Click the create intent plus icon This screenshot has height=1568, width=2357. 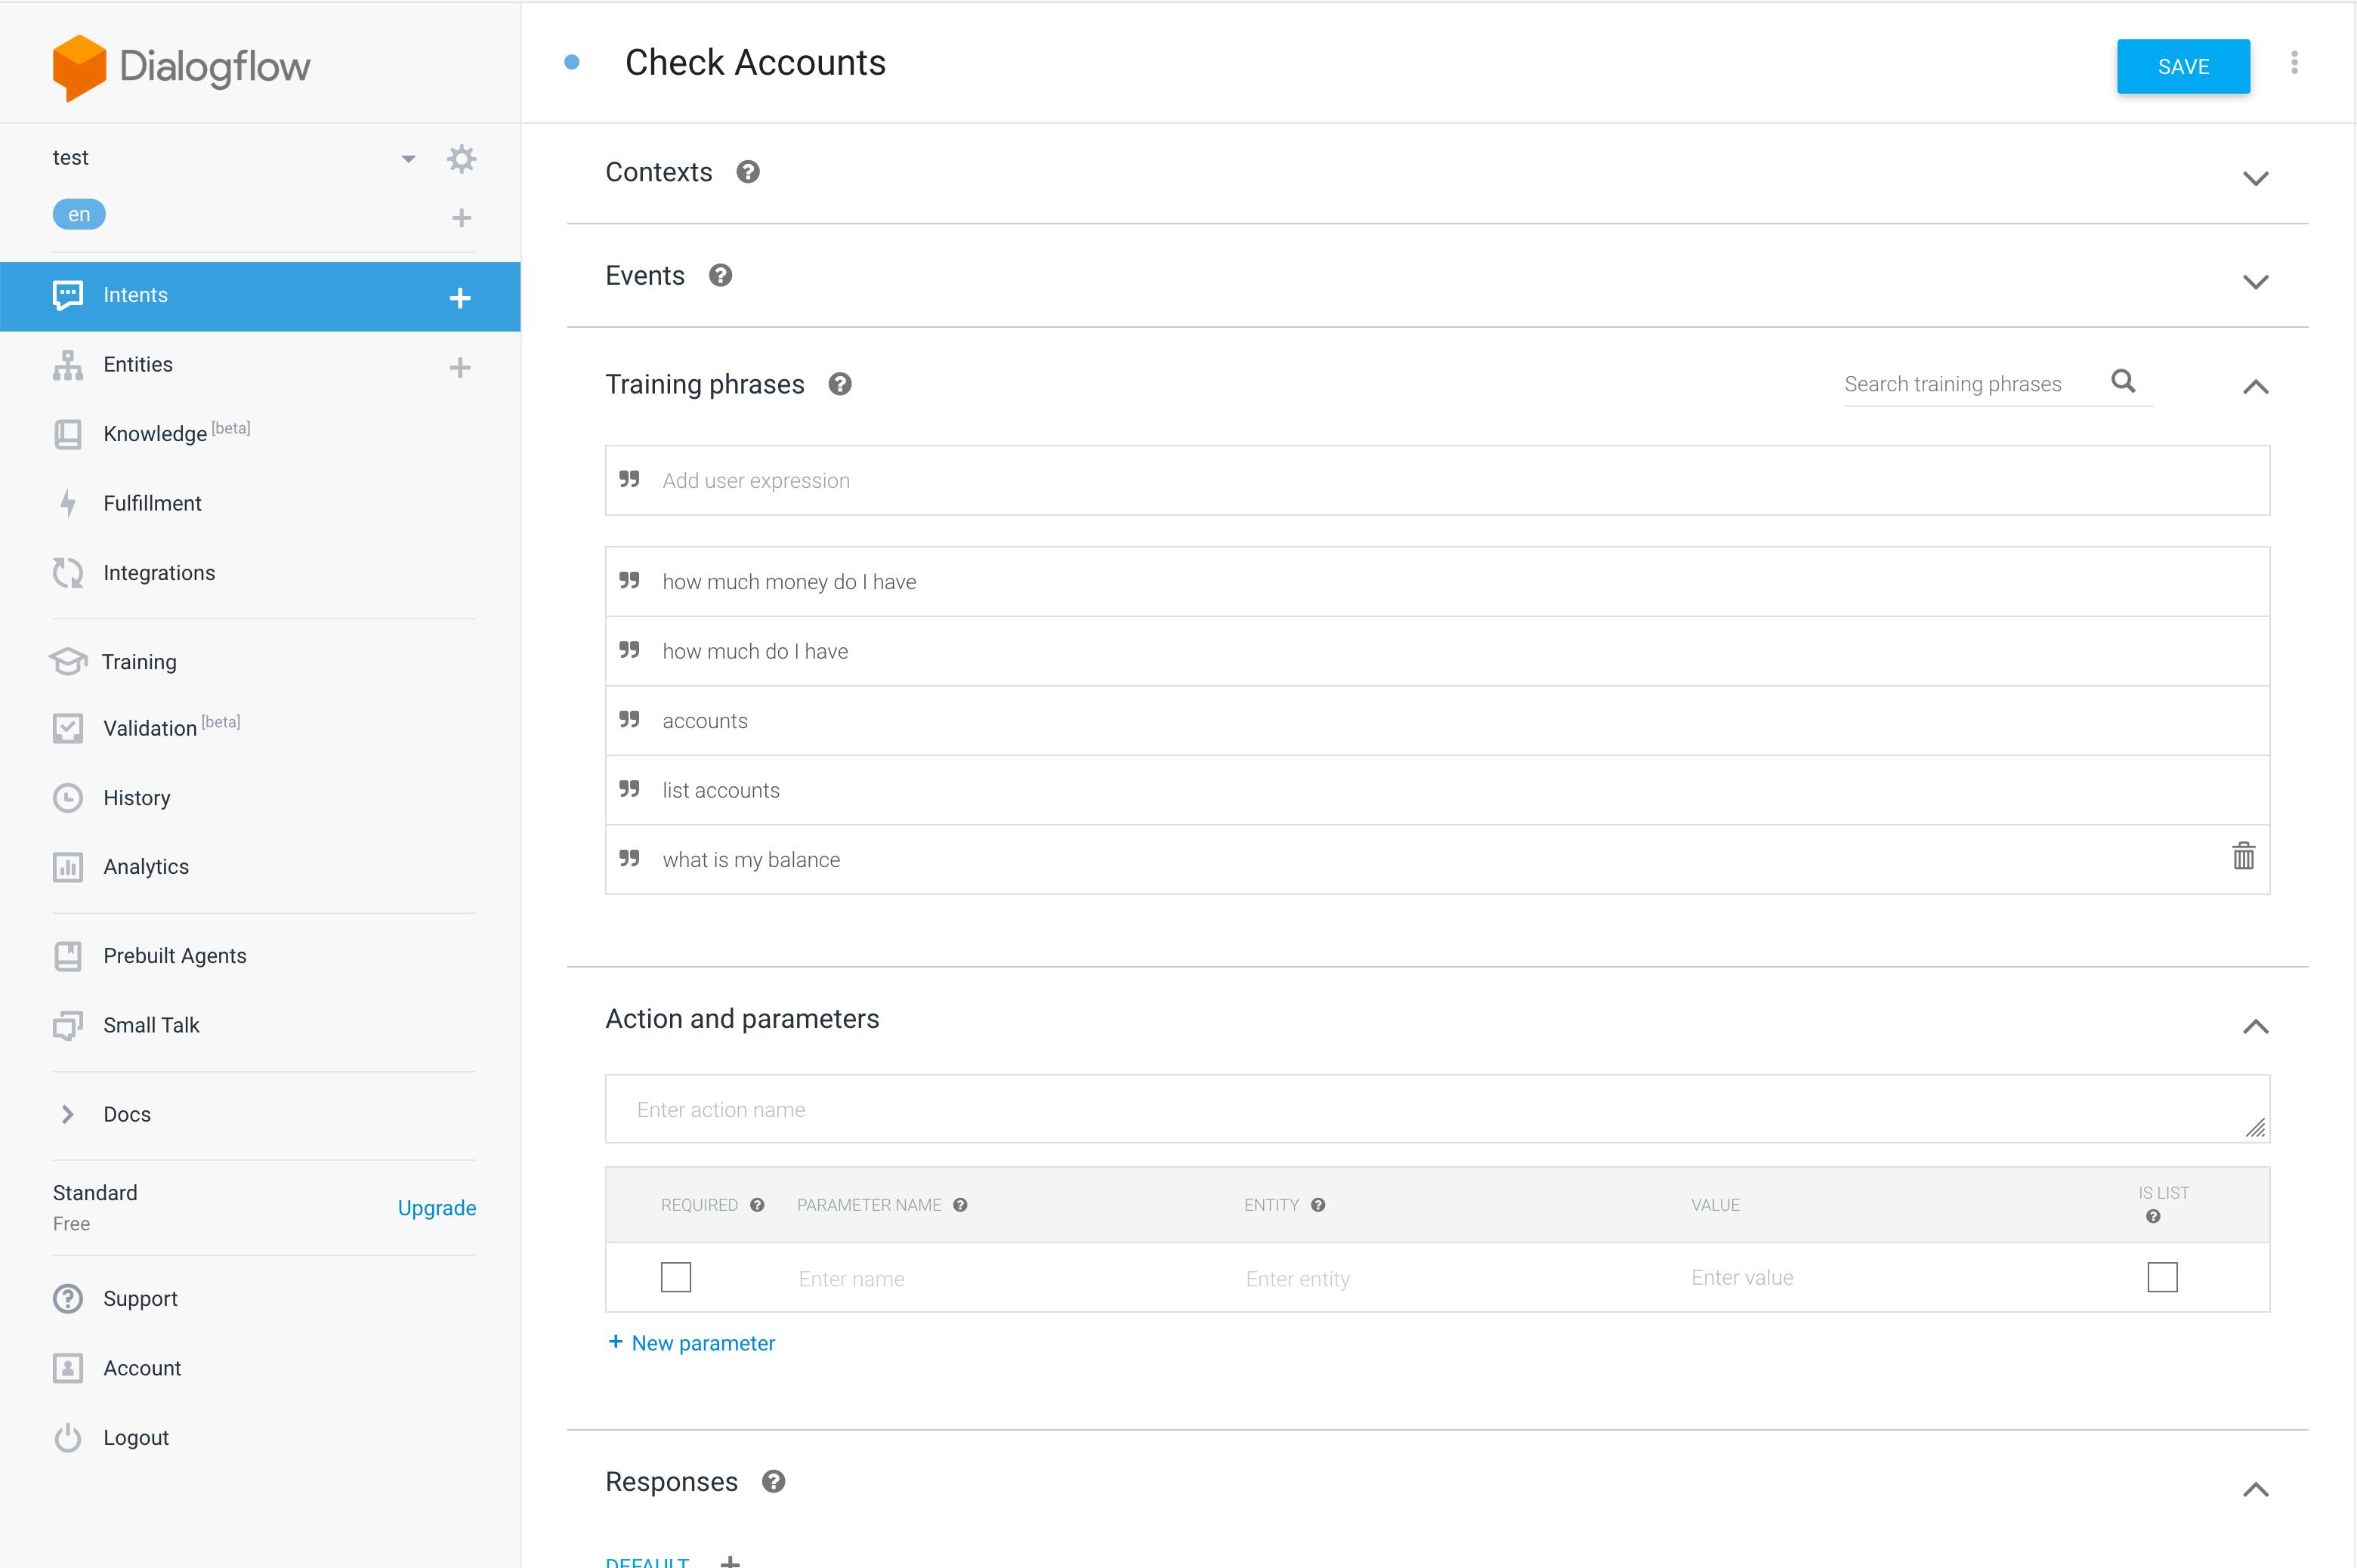click(460, 297)
